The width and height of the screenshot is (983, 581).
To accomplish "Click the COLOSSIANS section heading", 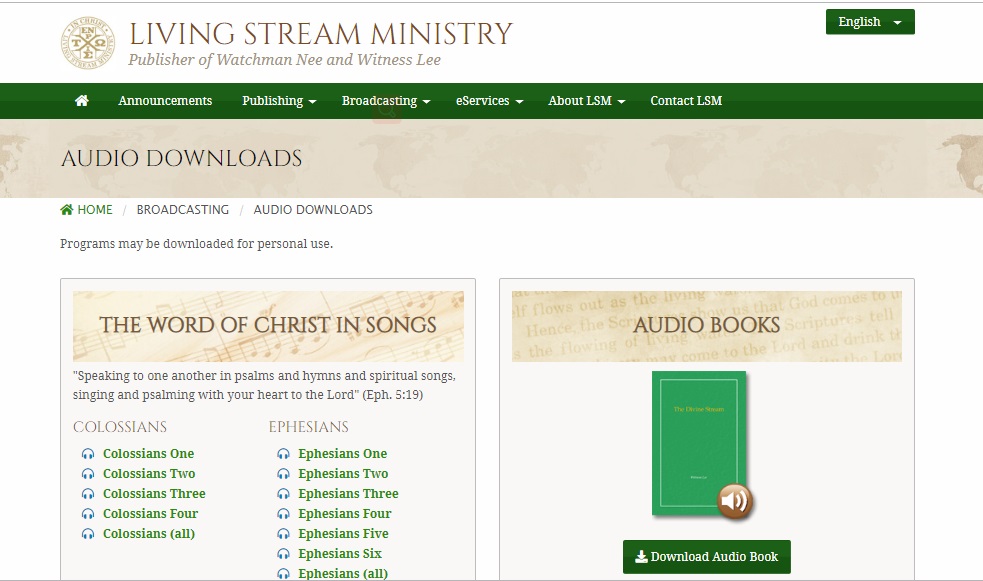I will point(120,427).
